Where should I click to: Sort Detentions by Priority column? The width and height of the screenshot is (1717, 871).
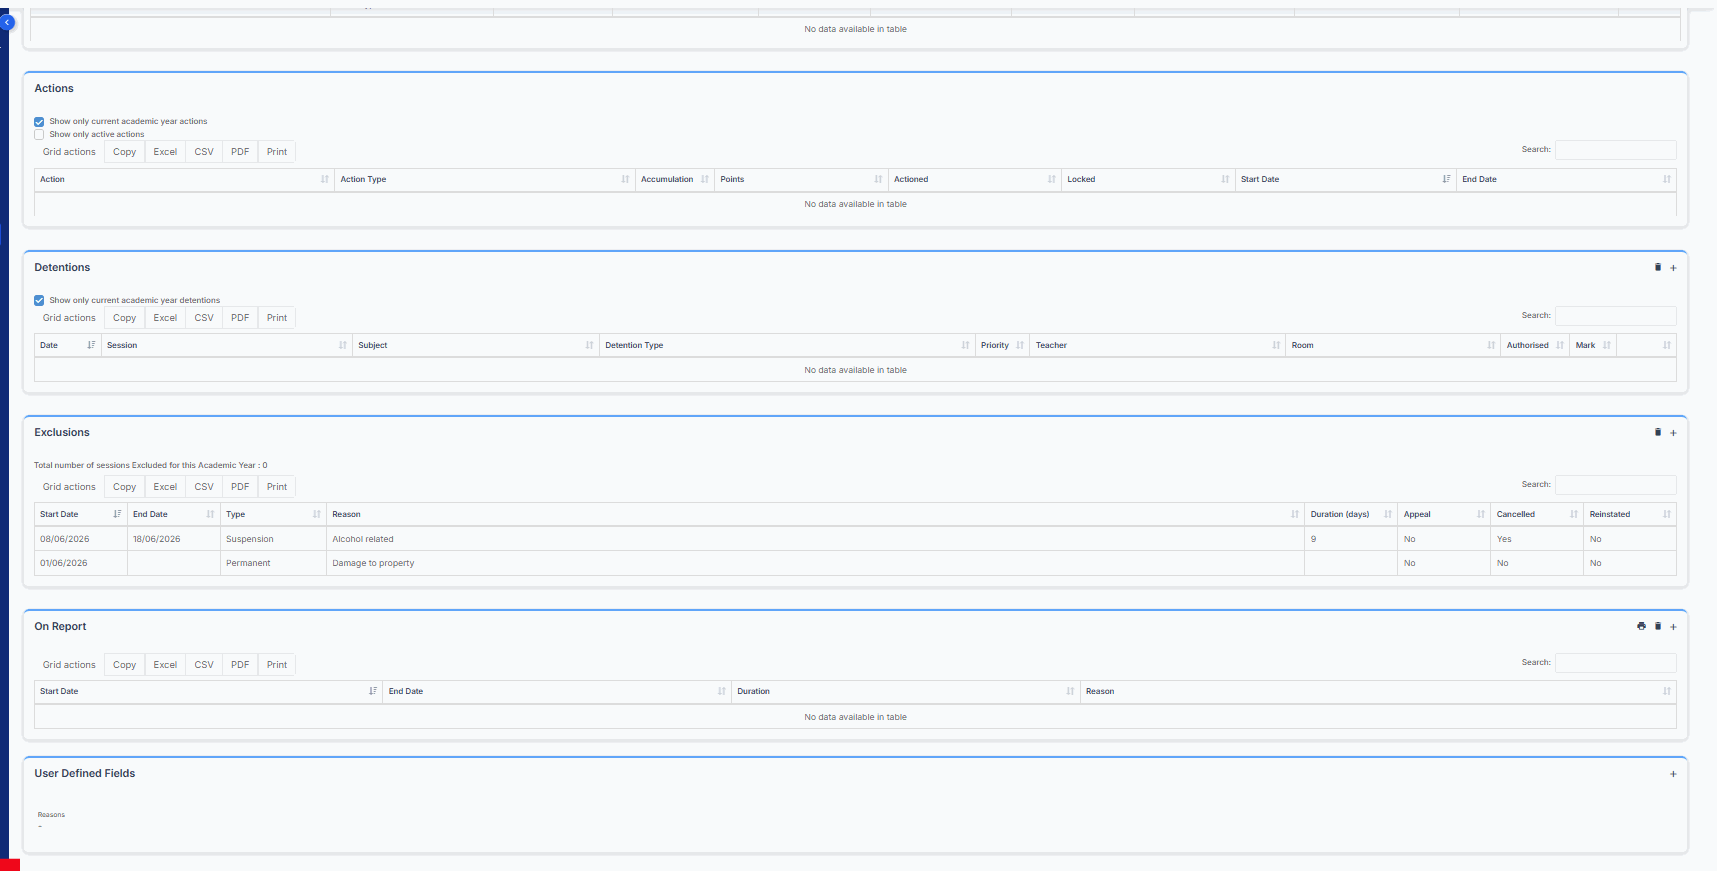(1002, 346)
